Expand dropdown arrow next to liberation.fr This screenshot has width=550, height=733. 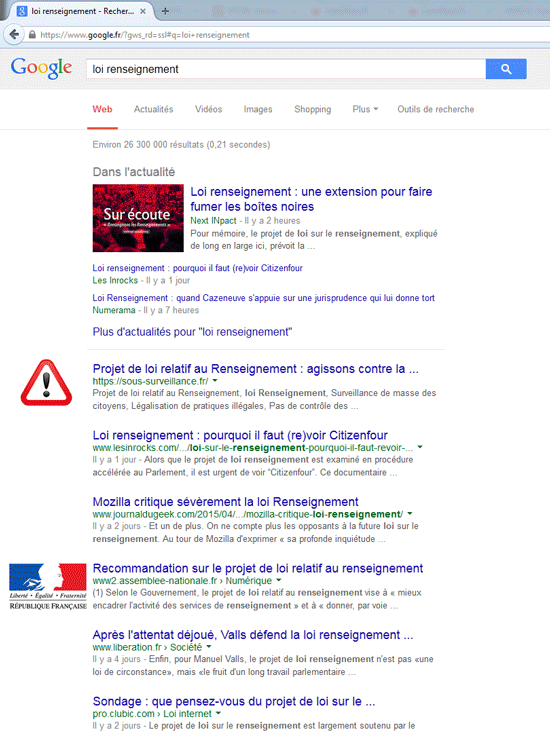point(209,647)
